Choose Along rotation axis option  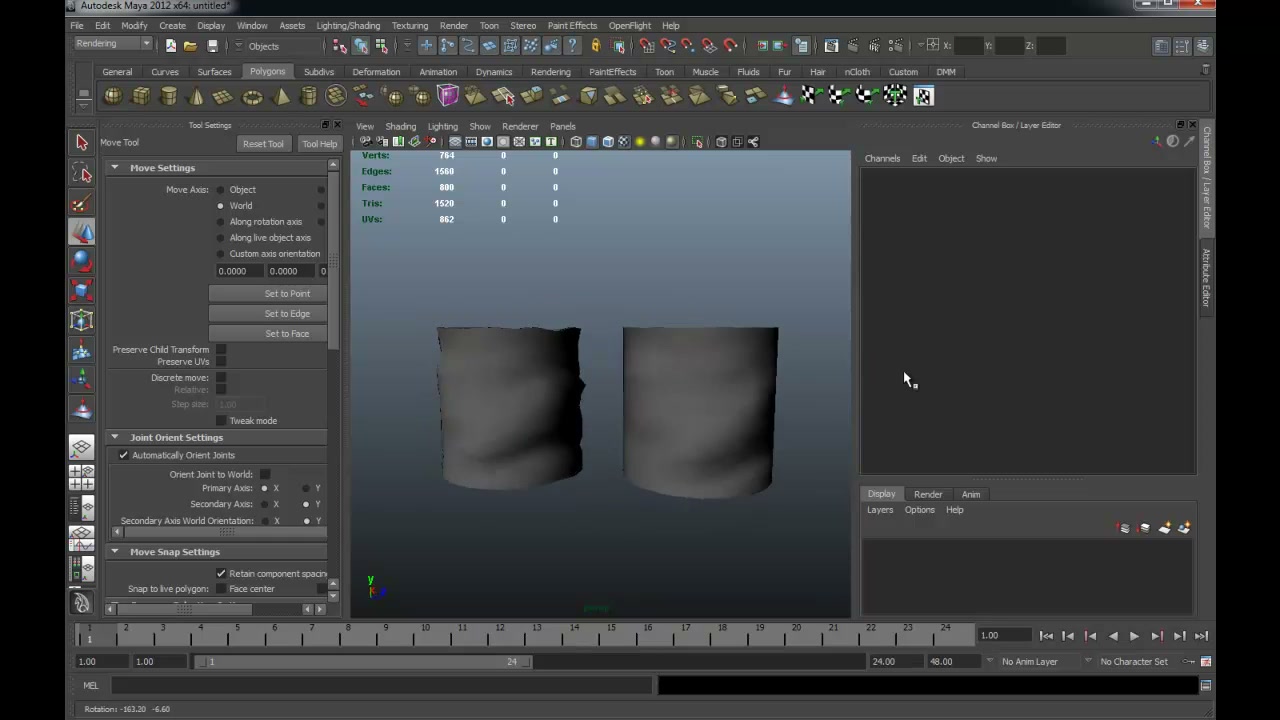[220, 222]
